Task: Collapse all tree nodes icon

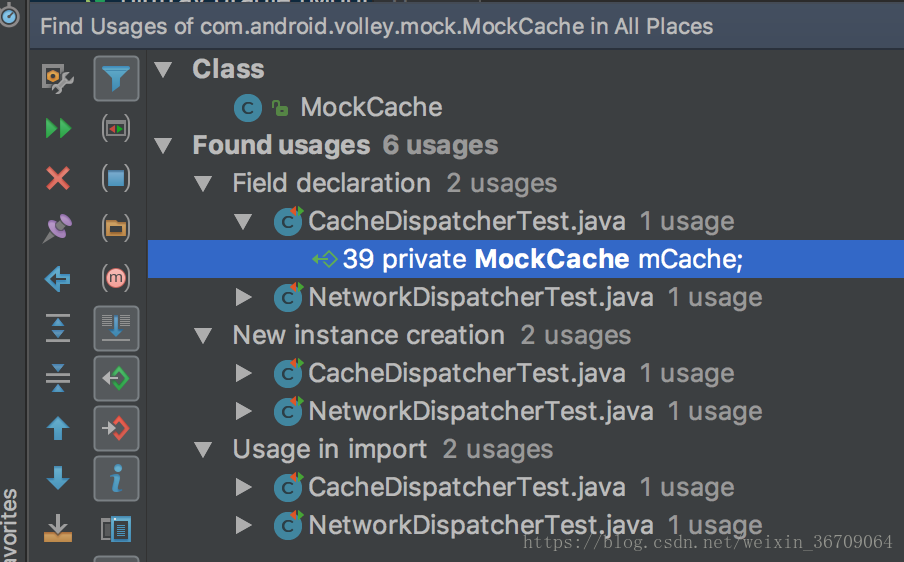Action: pyautogui.click(x=58, y=378)
